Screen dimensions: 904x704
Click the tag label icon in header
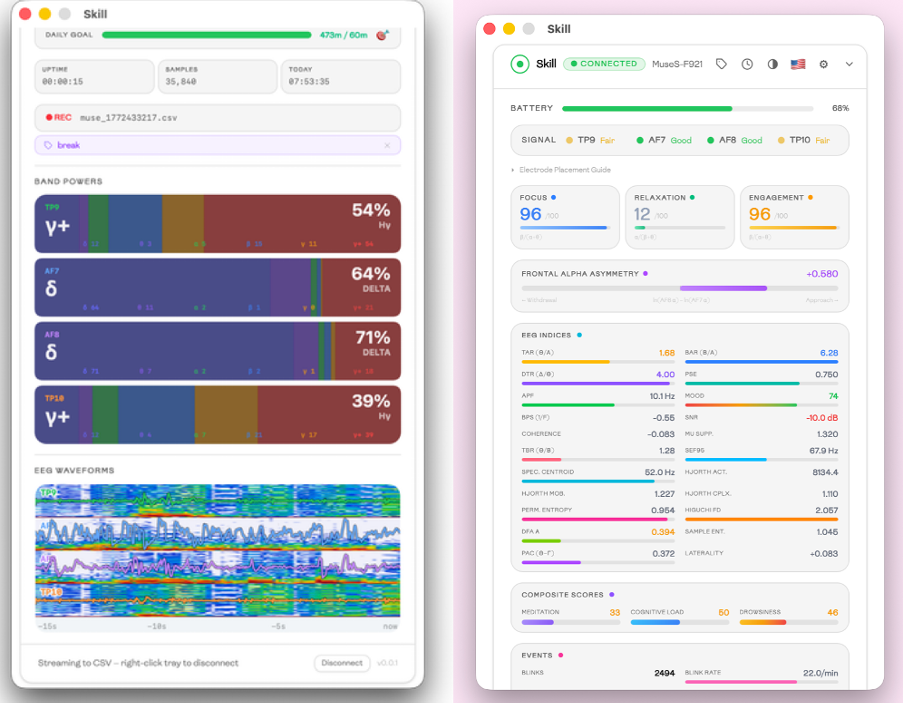coord(722,64)
